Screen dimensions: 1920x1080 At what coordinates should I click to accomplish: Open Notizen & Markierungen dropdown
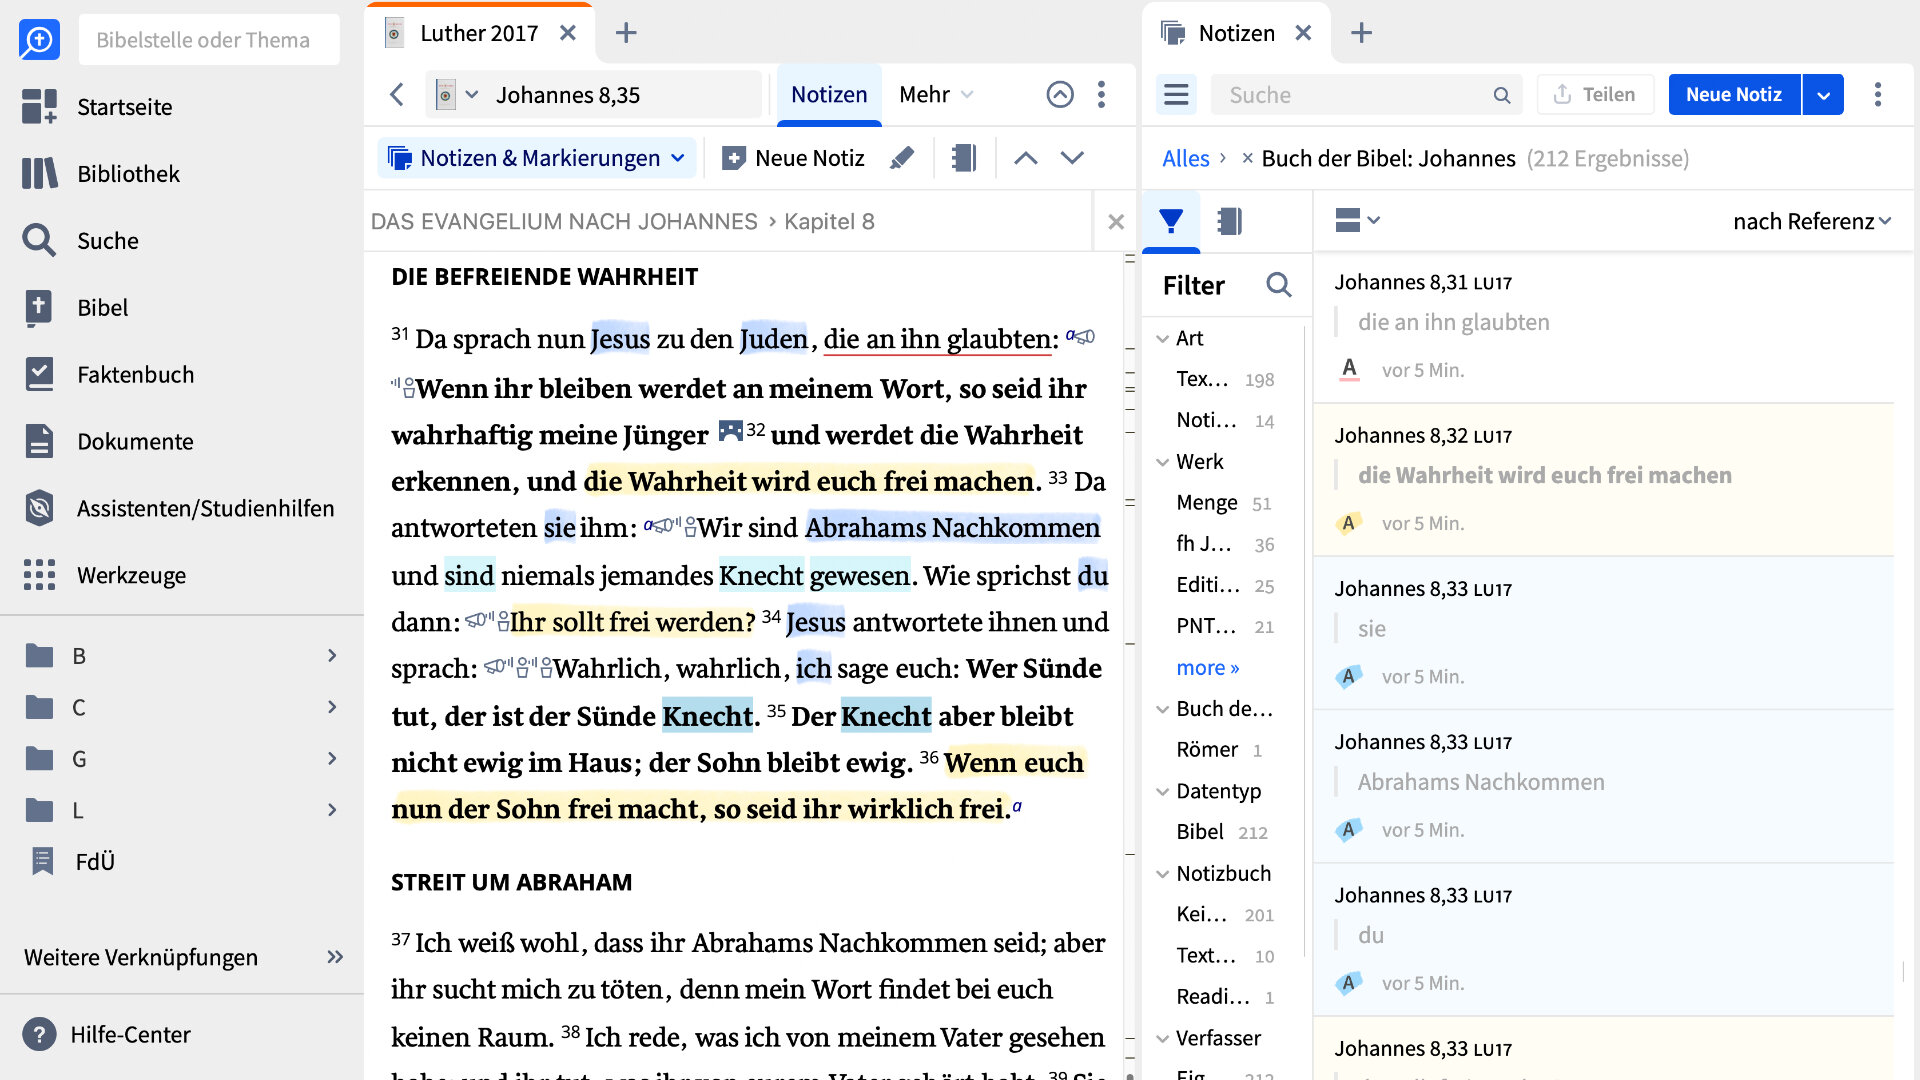pos(537,158)
